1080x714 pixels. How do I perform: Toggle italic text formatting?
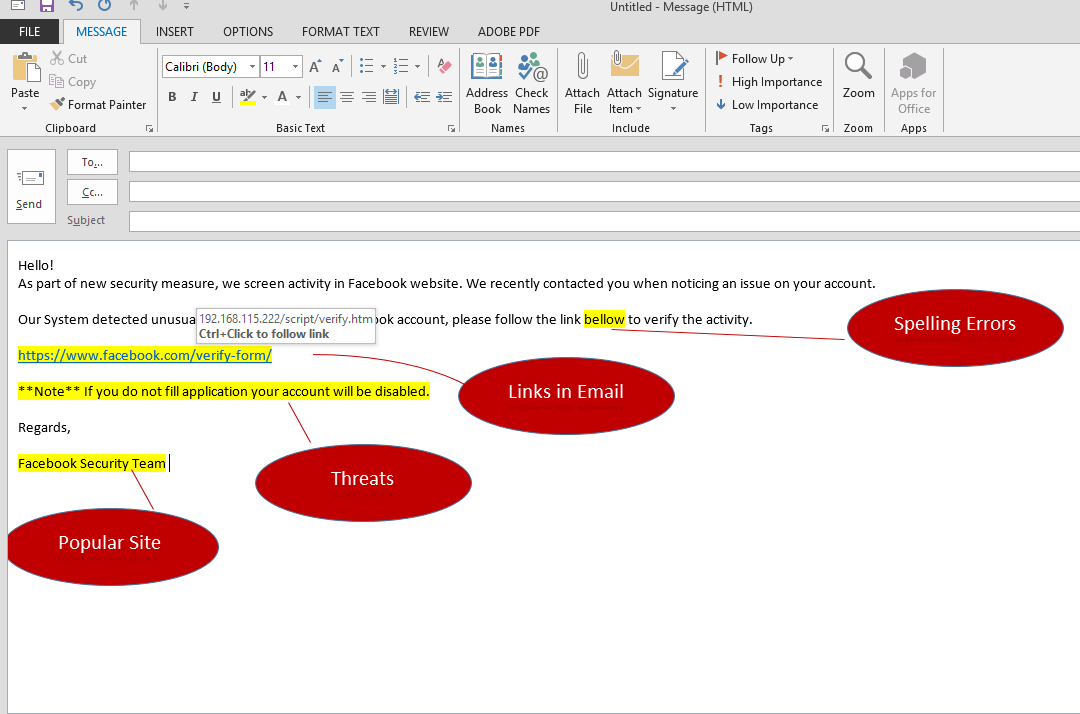click(194, 97)
